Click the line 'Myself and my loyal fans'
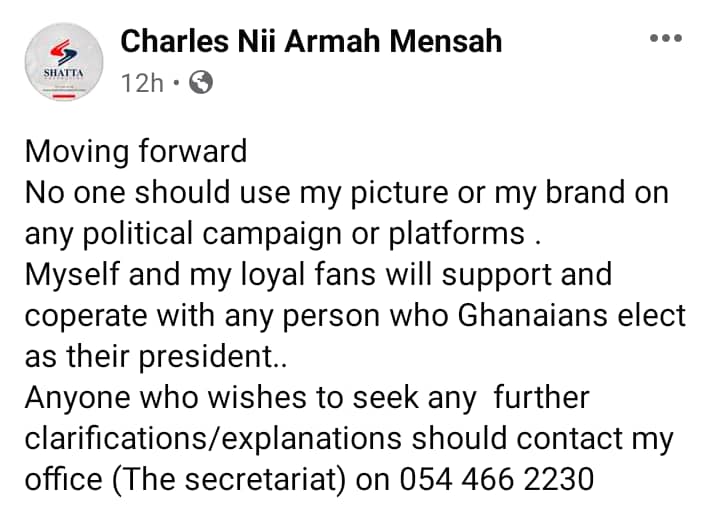This screenshot has height=512, width=712. (317, 274)
